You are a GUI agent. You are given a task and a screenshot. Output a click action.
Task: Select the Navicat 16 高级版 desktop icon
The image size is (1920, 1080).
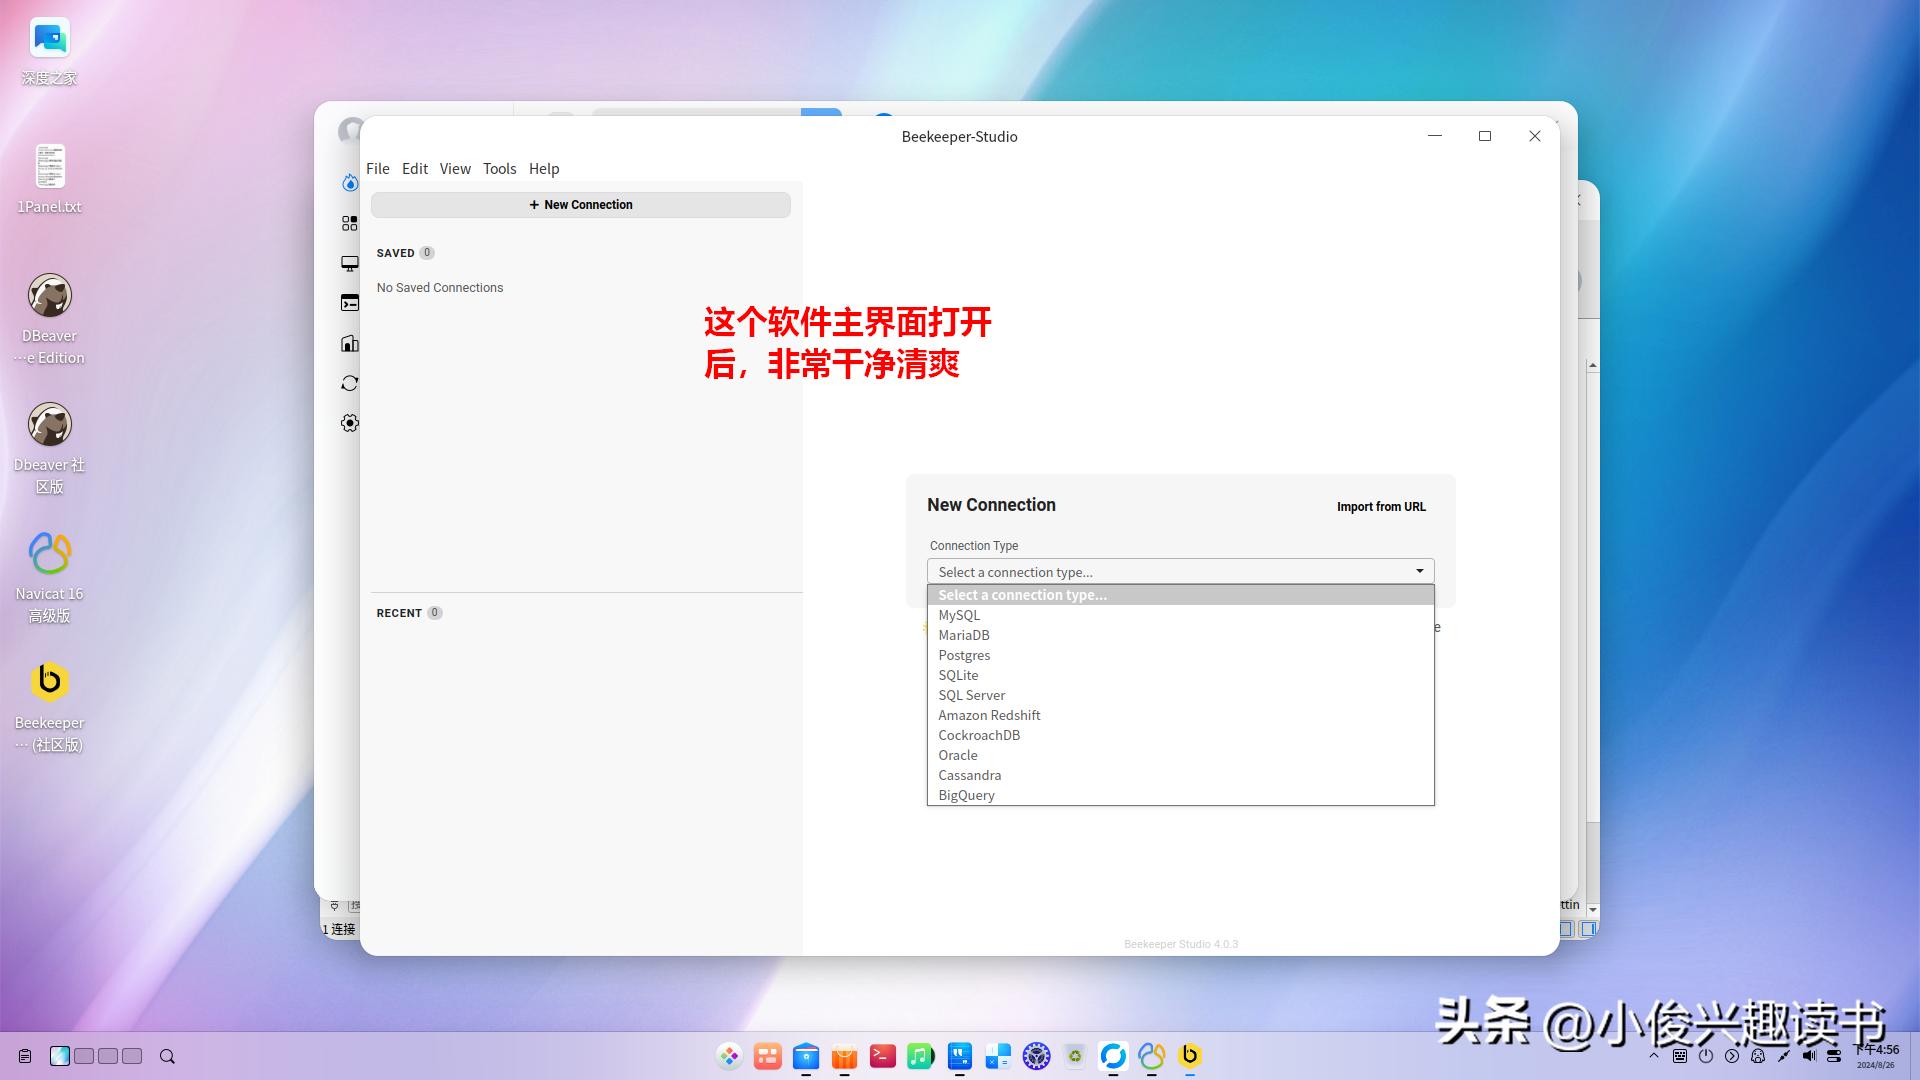click(49, 577)
